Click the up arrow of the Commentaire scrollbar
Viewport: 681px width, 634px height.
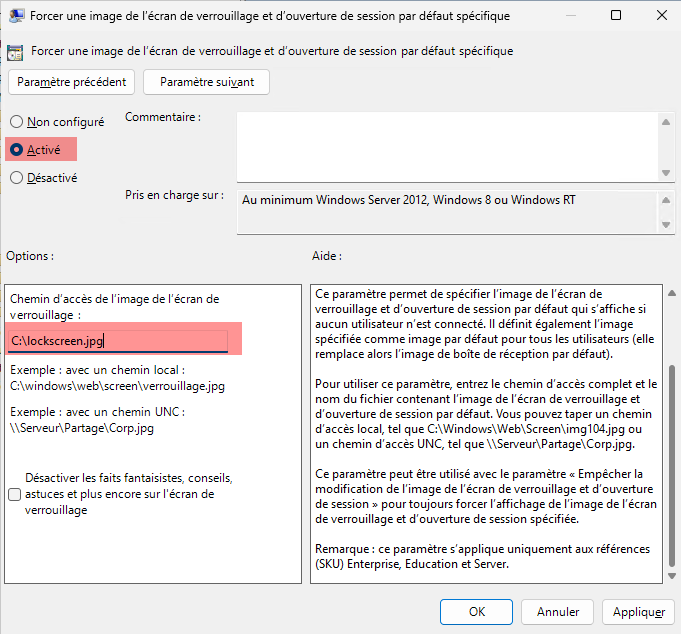[665, 122]
